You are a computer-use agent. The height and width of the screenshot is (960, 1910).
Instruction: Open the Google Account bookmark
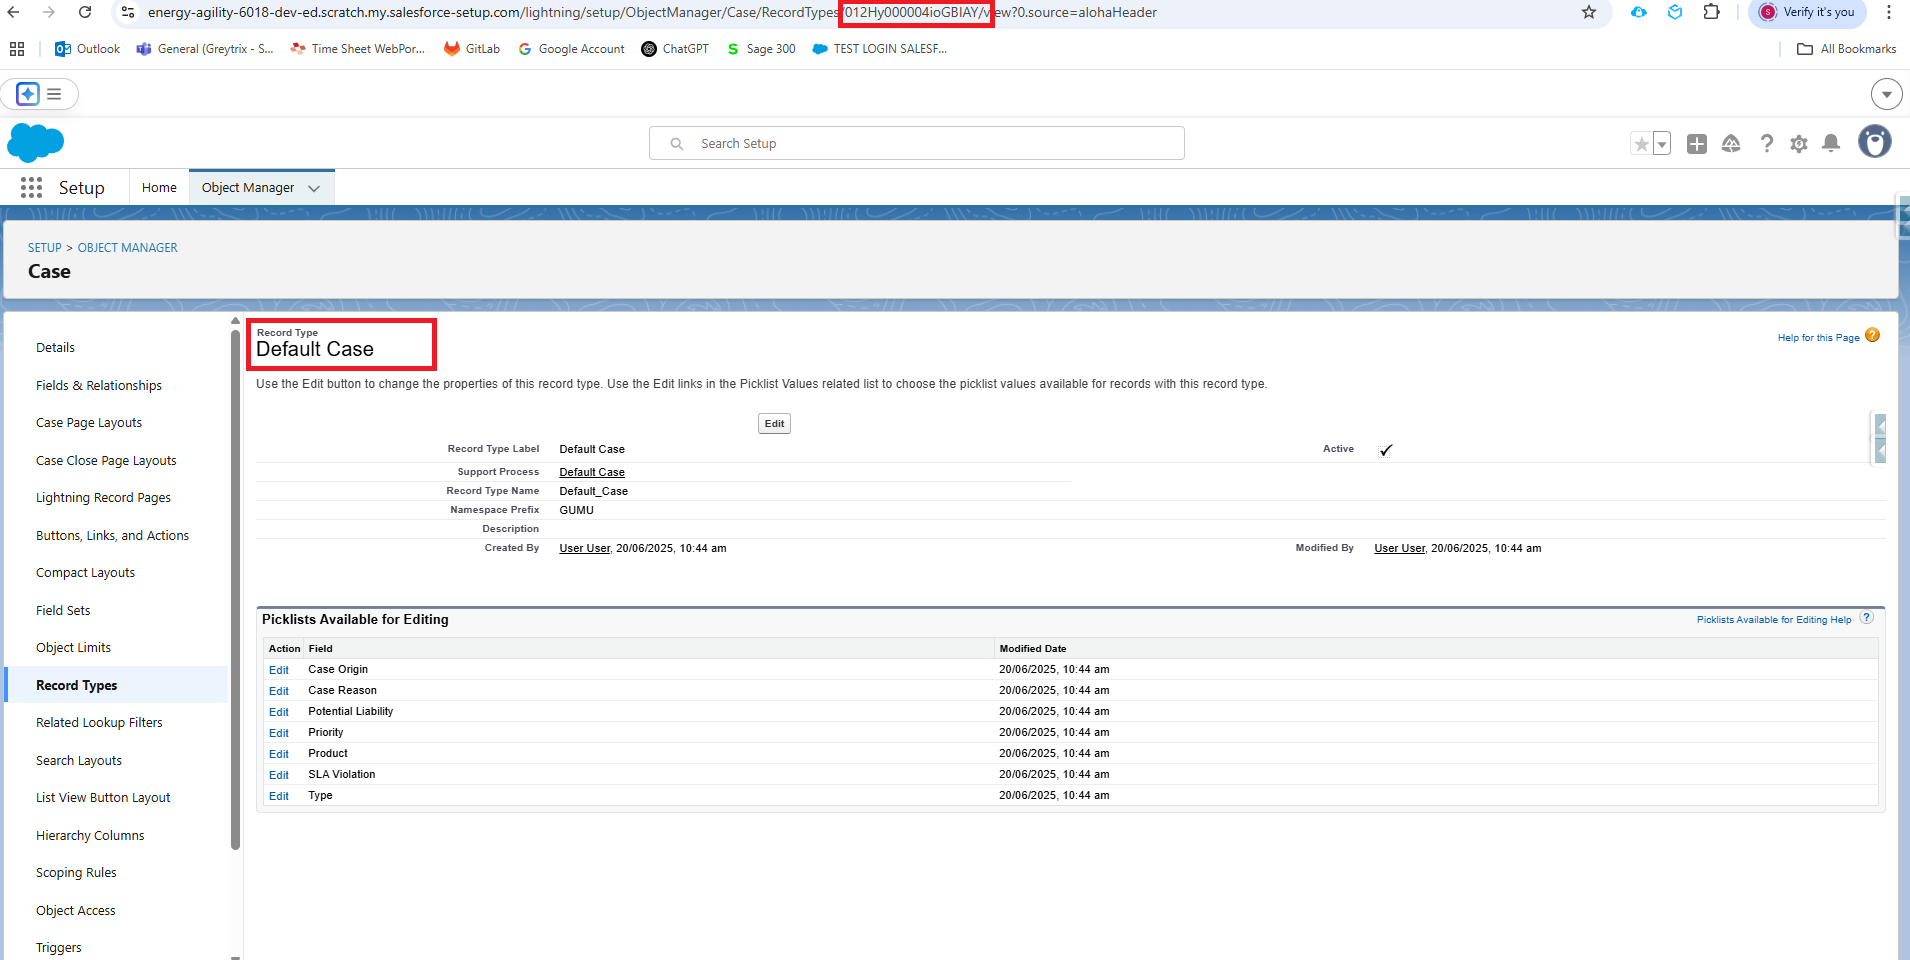click(571, 49)
